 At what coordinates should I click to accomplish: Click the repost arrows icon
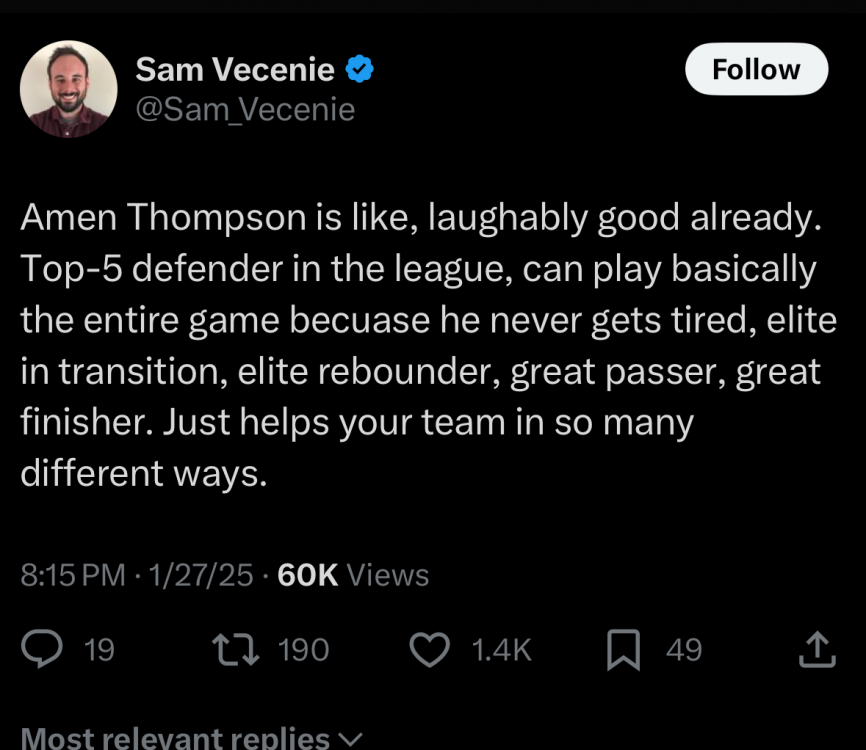tap(236, 650)
